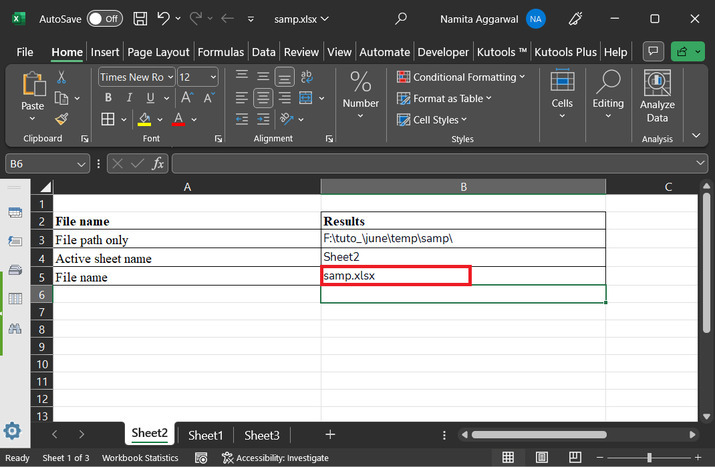This screenshot has height=467, width=715.
Task: Switch to Page Layout view in status bar
Action: click(x=540, y=458)
